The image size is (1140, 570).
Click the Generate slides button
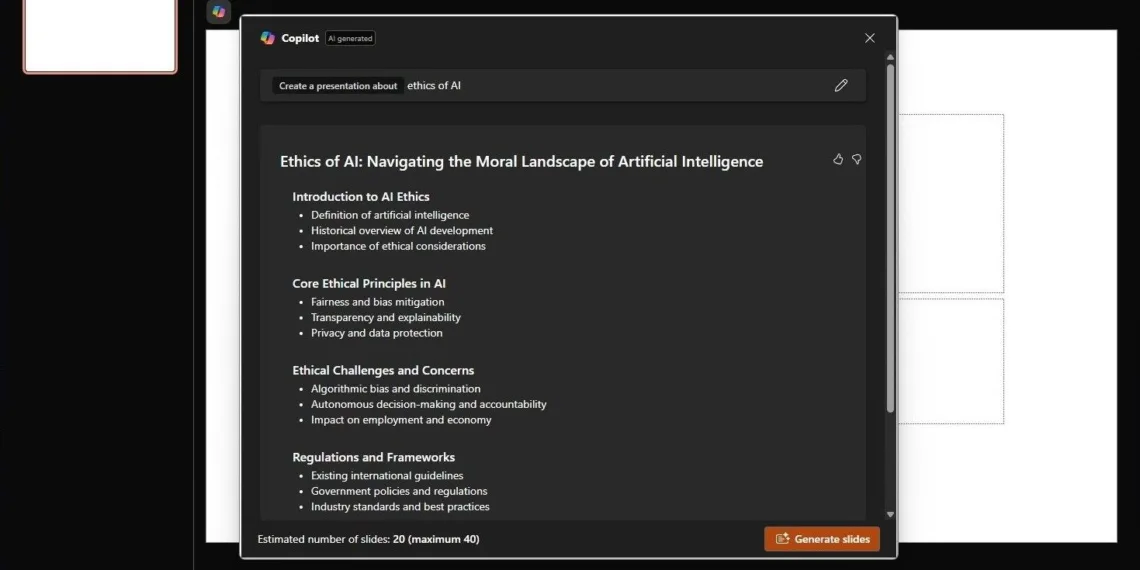coord(822,539)
